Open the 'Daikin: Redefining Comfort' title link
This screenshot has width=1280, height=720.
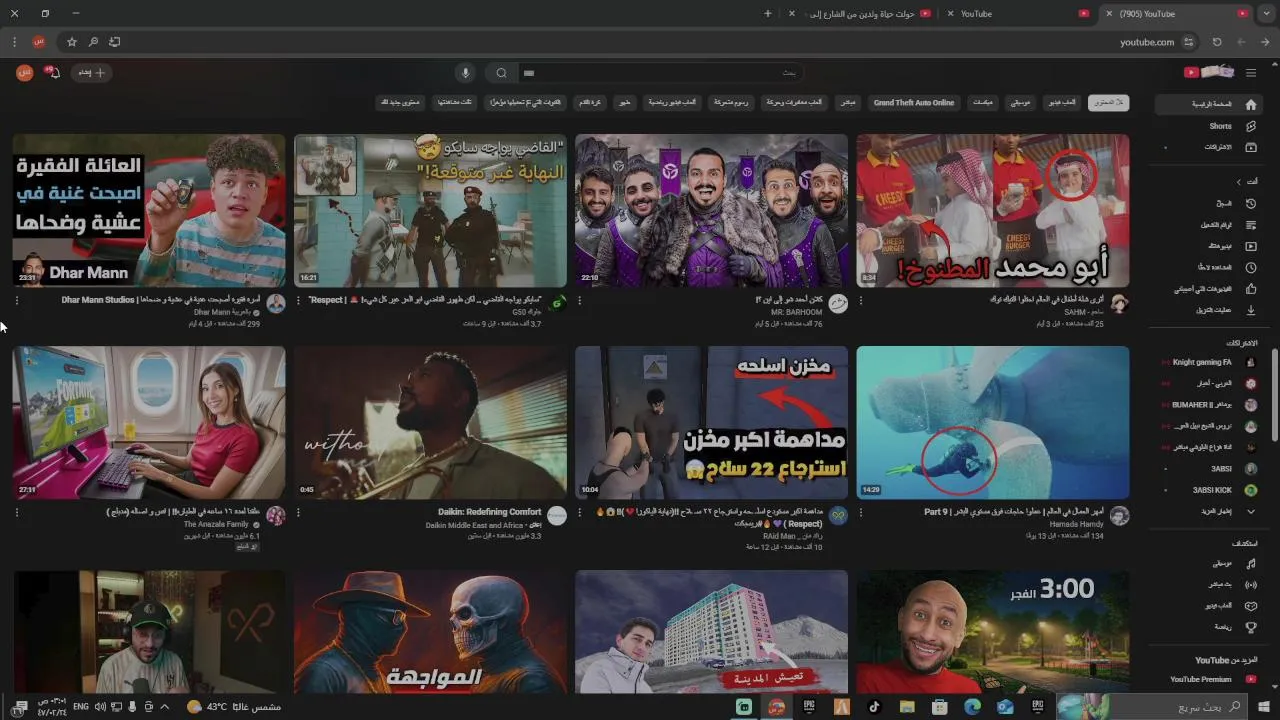489,512
